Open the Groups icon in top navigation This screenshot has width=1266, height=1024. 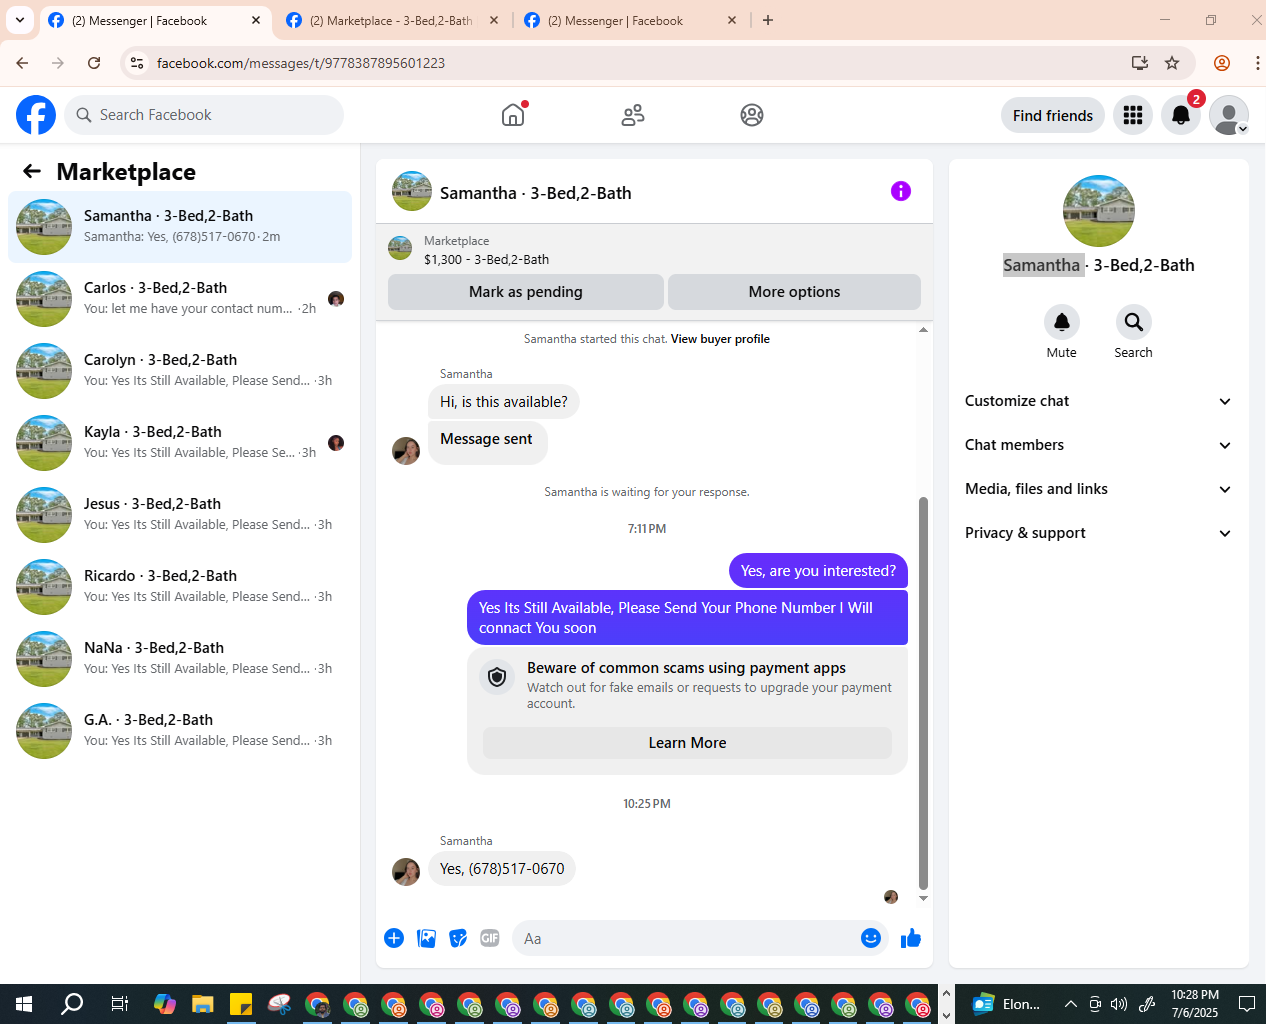[752, 115]
